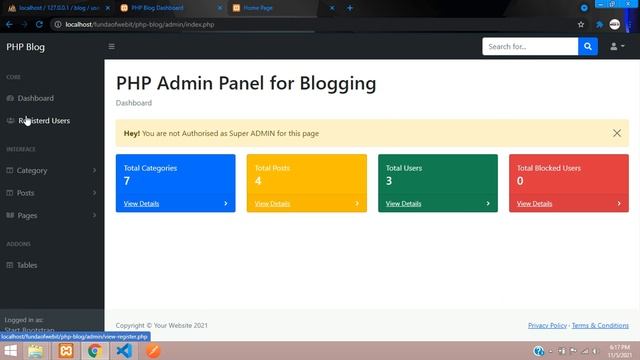Bookmark this page with the star
Screen dimensions: 640x360
581,24
